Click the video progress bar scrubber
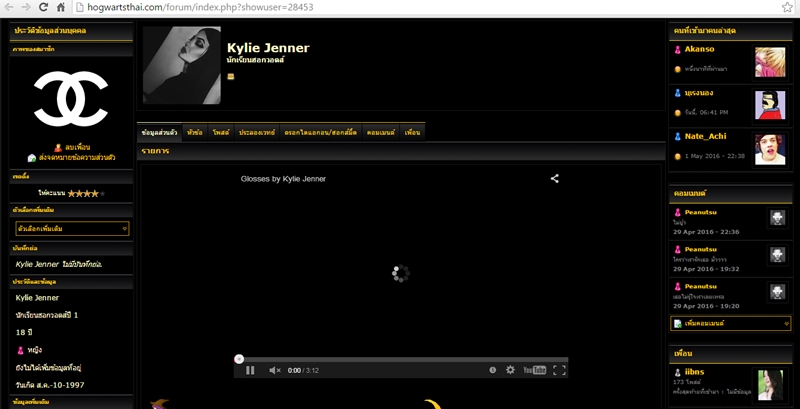 click(239, 359)
